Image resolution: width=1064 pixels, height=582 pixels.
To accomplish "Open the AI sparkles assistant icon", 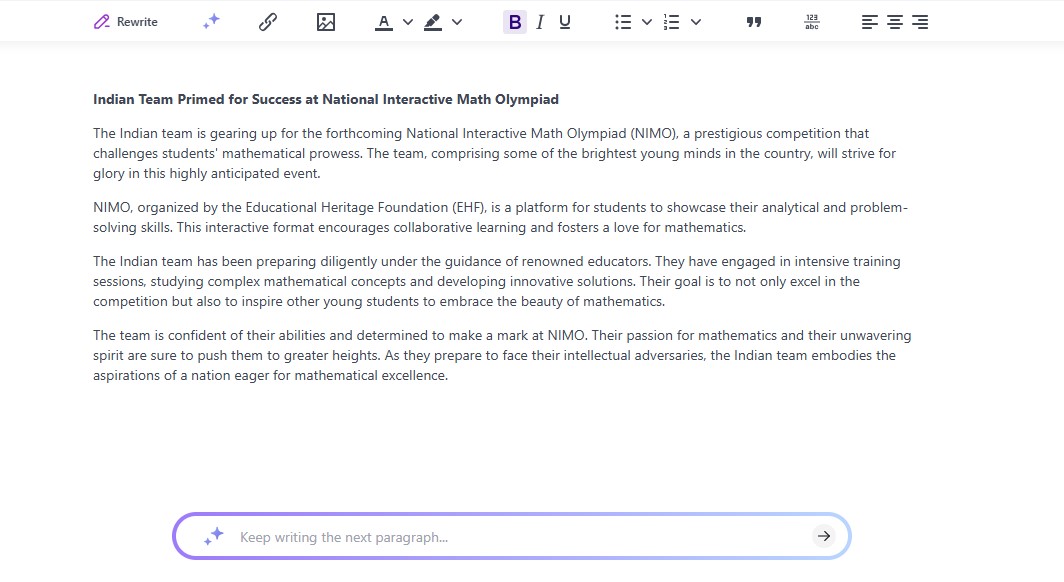I will click(x=210, y=21).
